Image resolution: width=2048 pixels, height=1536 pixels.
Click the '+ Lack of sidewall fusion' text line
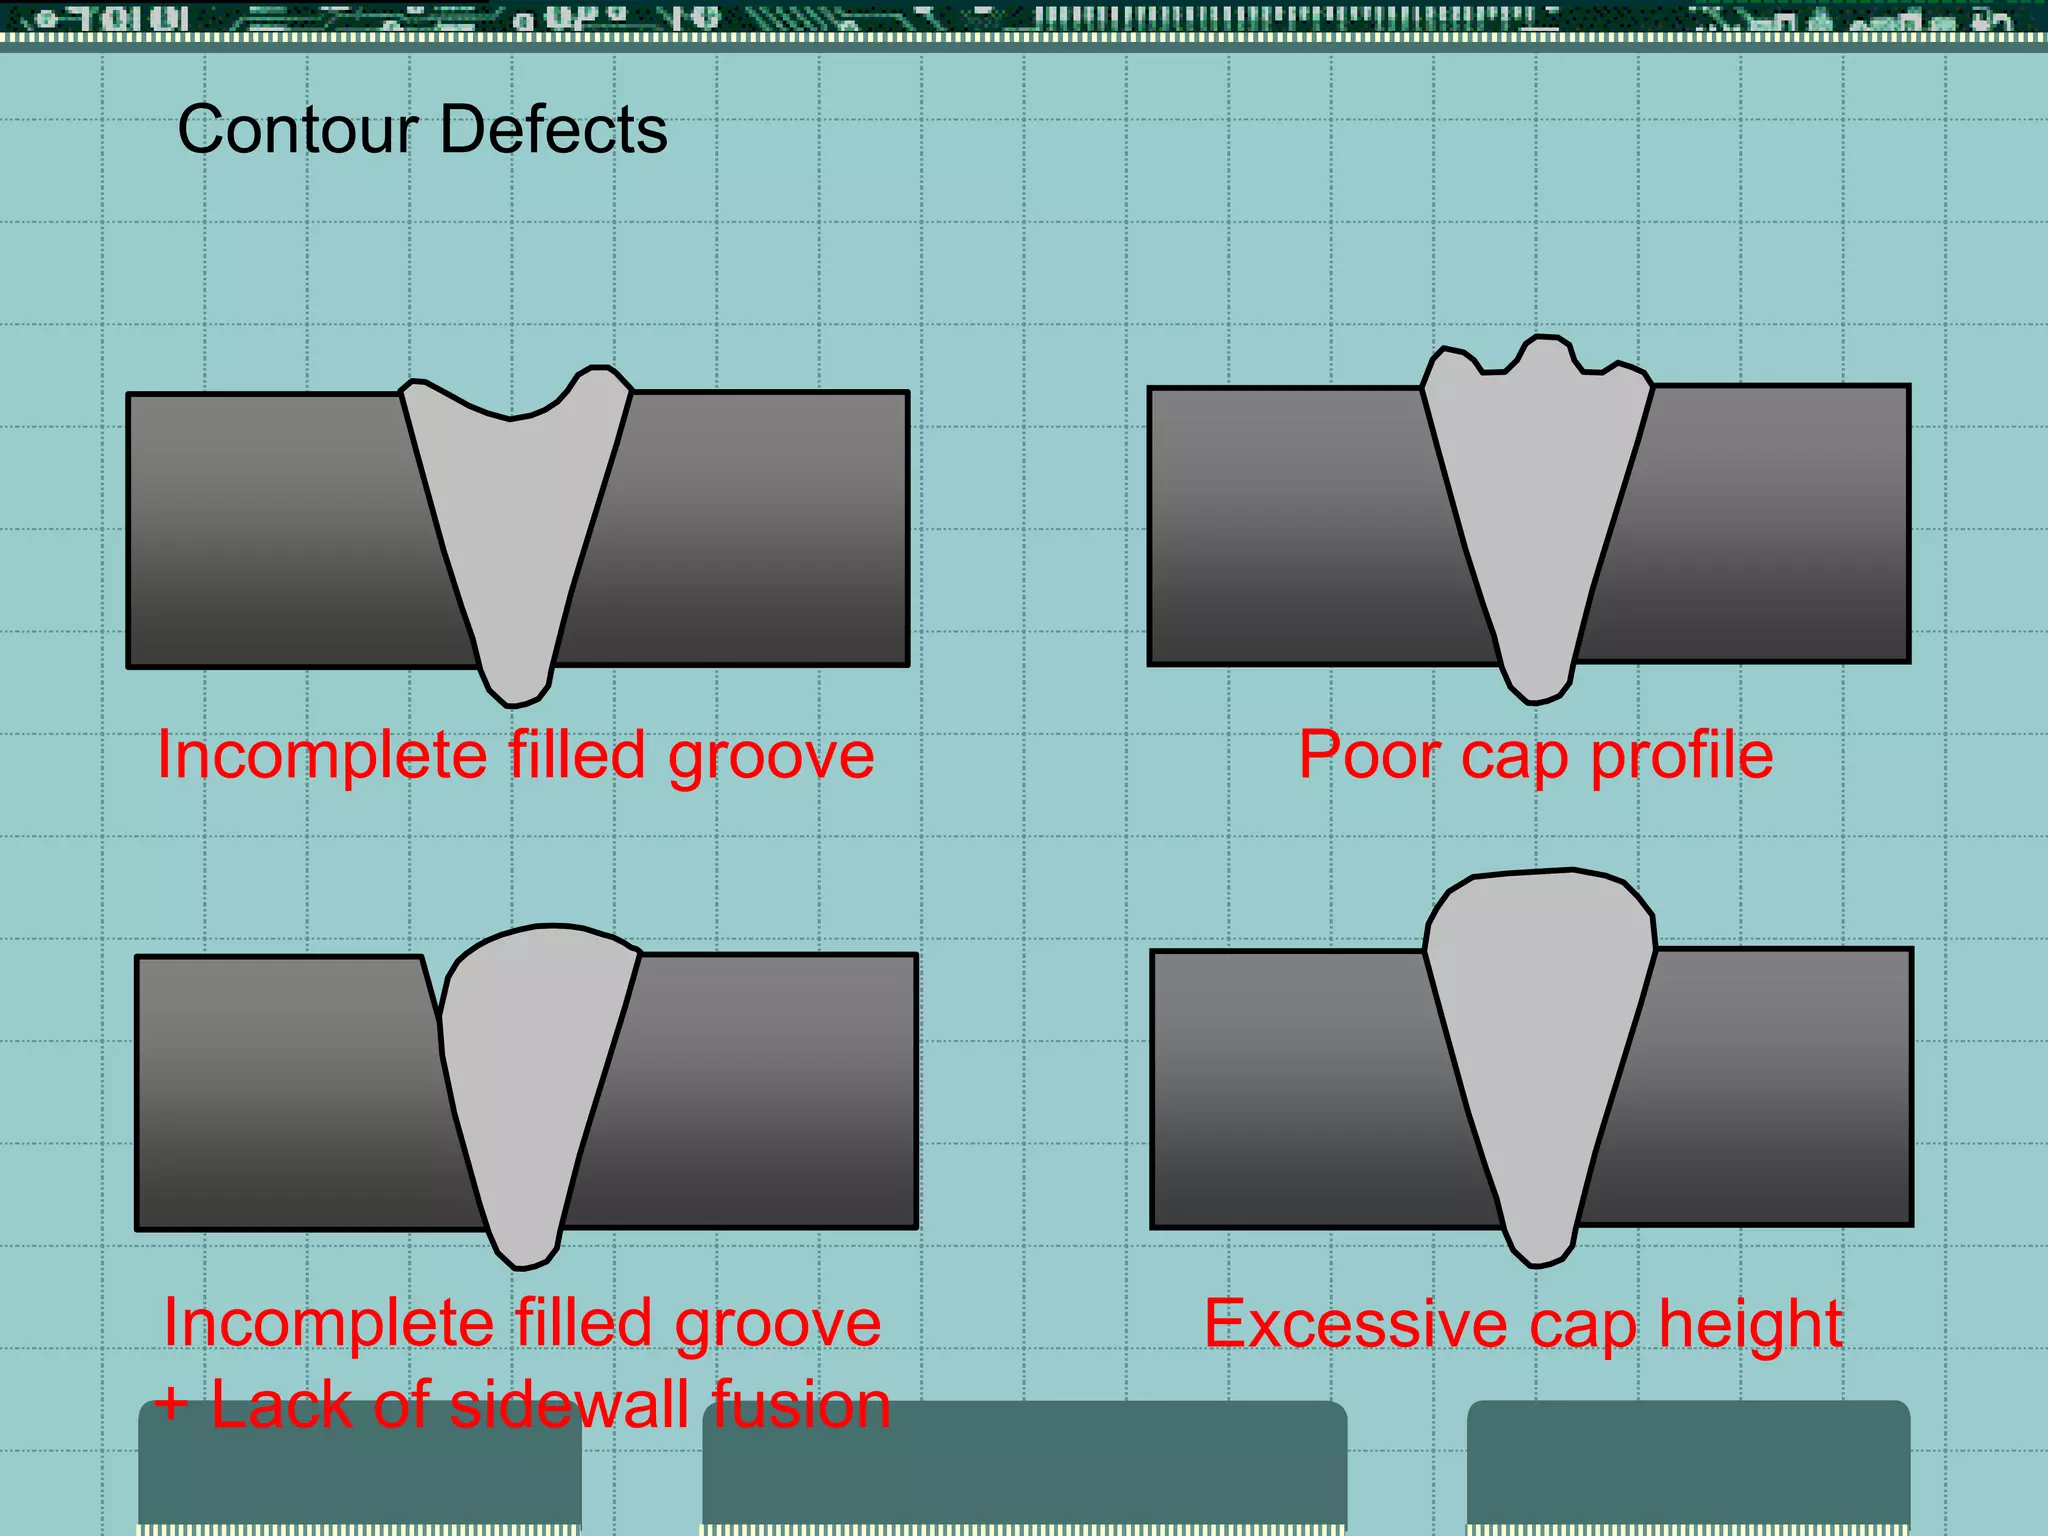pos(522,1405)
